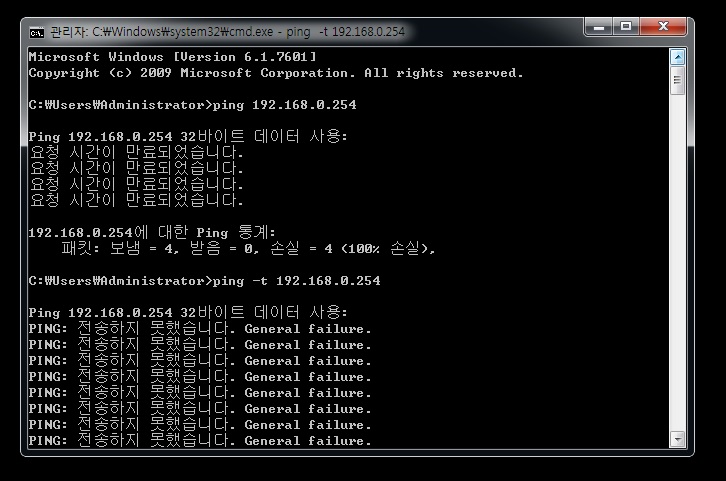Click the fourth "요청 시간이 만료되었습니다" line

136,200
